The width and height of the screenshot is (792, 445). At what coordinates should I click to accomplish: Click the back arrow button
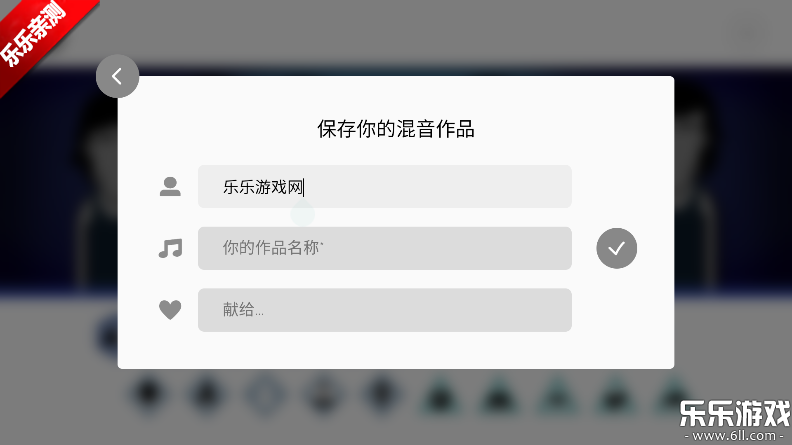click(117, 76)
